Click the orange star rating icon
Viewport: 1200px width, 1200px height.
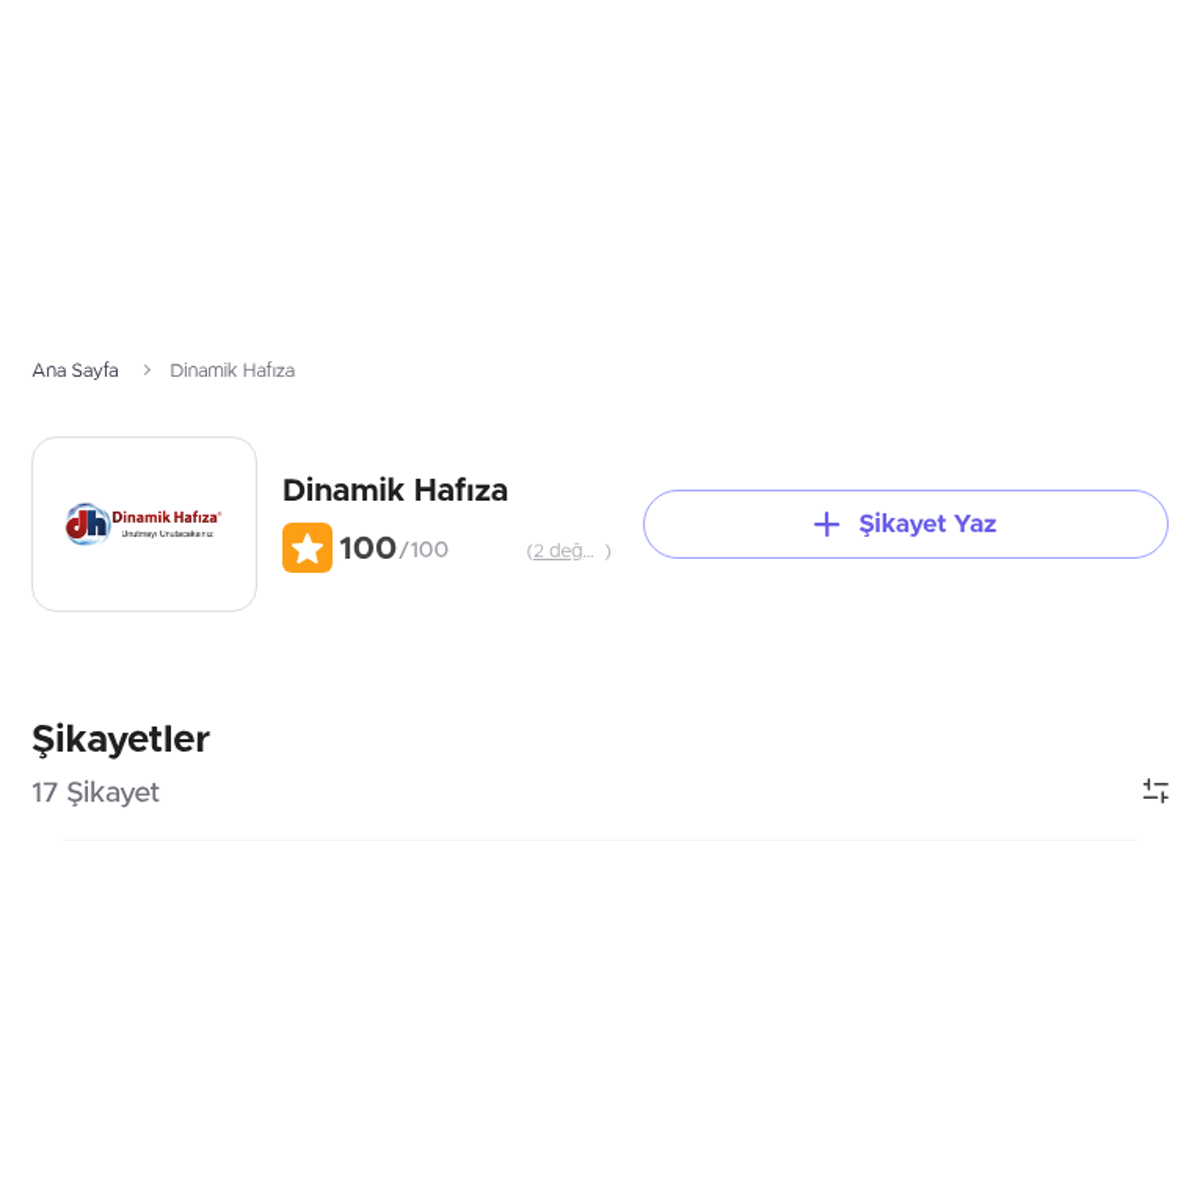point(307,548)
